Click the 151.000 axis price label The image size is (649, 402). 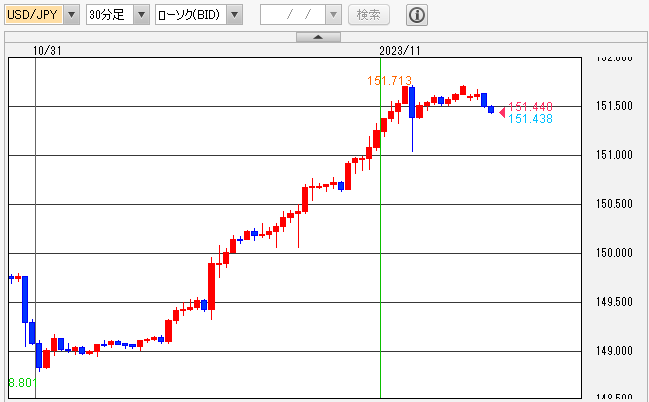click(614, 155)
